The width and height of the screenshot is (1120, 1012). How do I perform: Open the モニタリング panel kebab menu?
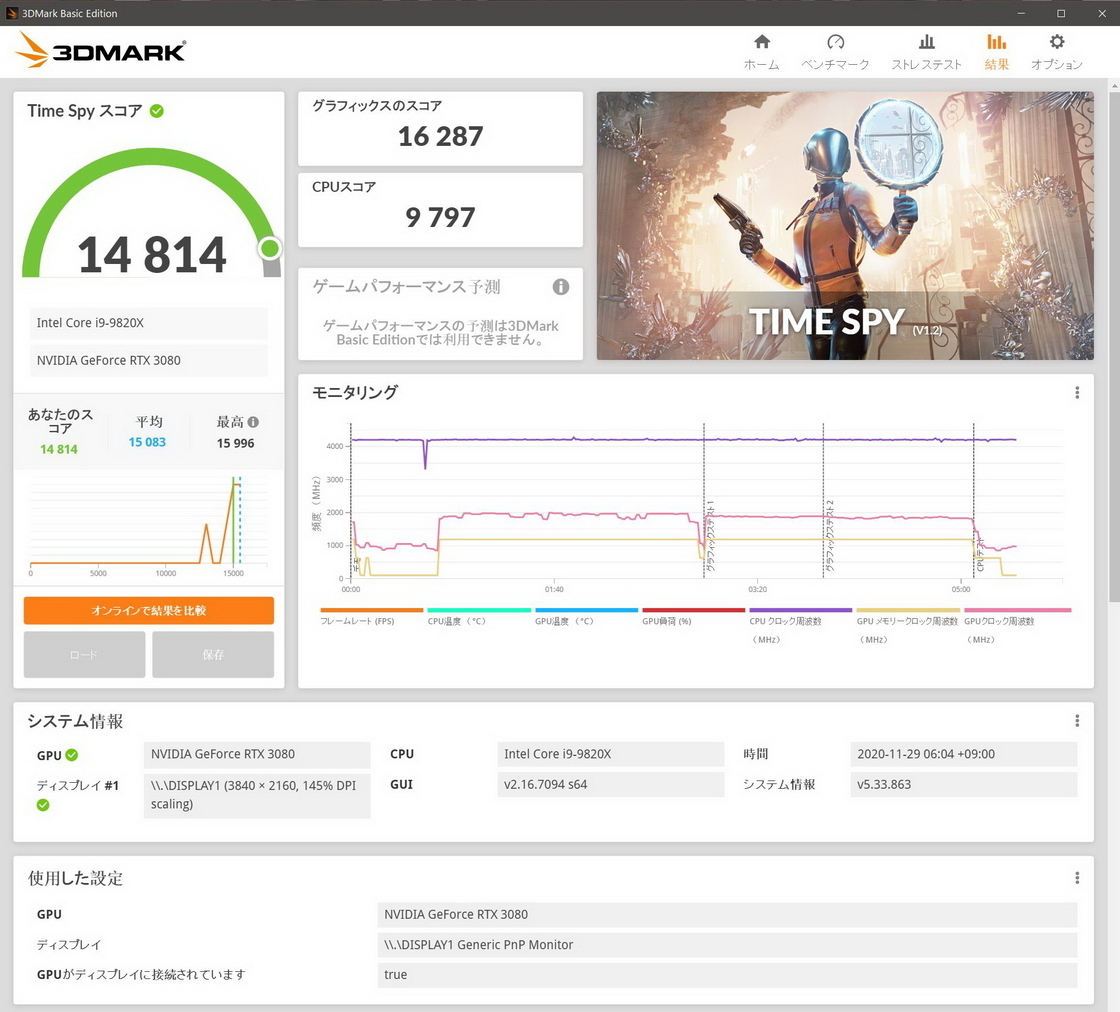[1077, 392]
